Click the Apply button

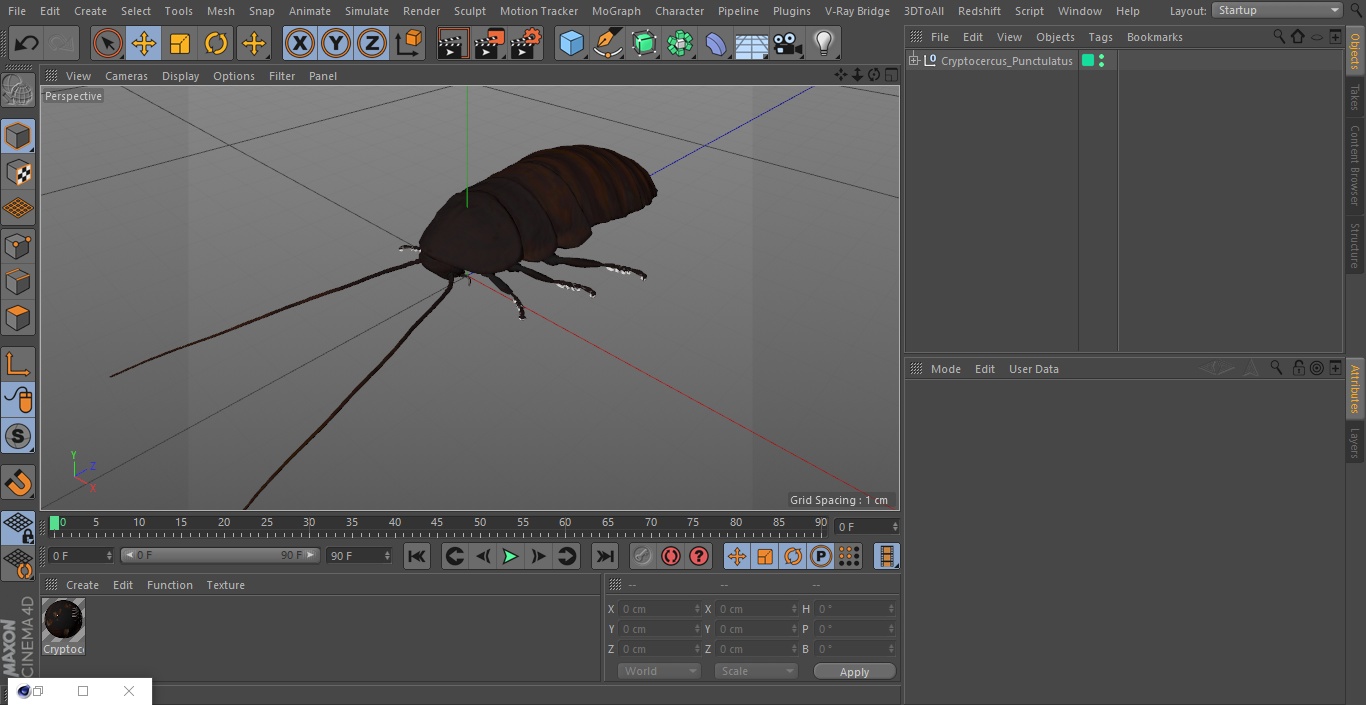click(x=854, y=671)
